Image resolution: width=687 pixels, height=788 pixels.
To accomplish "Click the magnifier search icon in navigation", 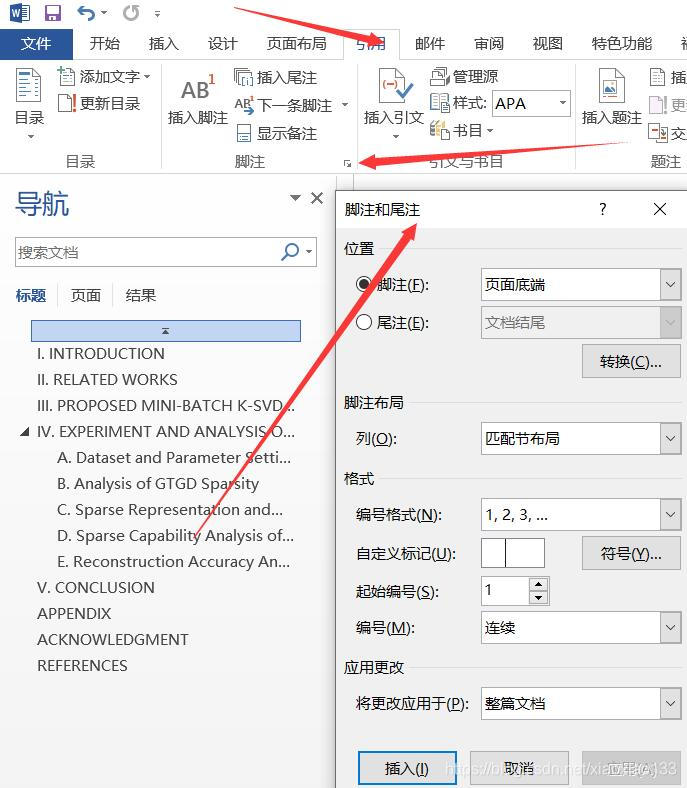I will click(x=290, y=252).
